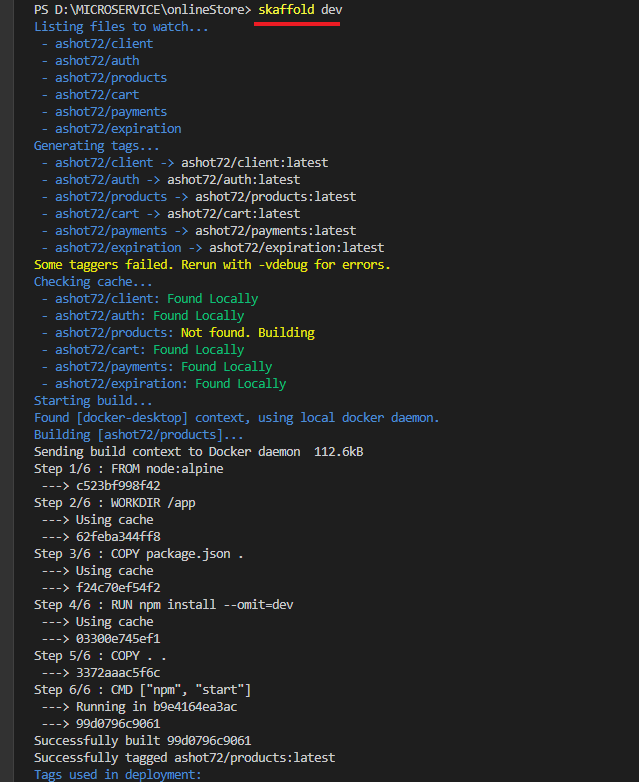Click the image hash c523bf998f42
639x782 pixels.
pos(117,485)
